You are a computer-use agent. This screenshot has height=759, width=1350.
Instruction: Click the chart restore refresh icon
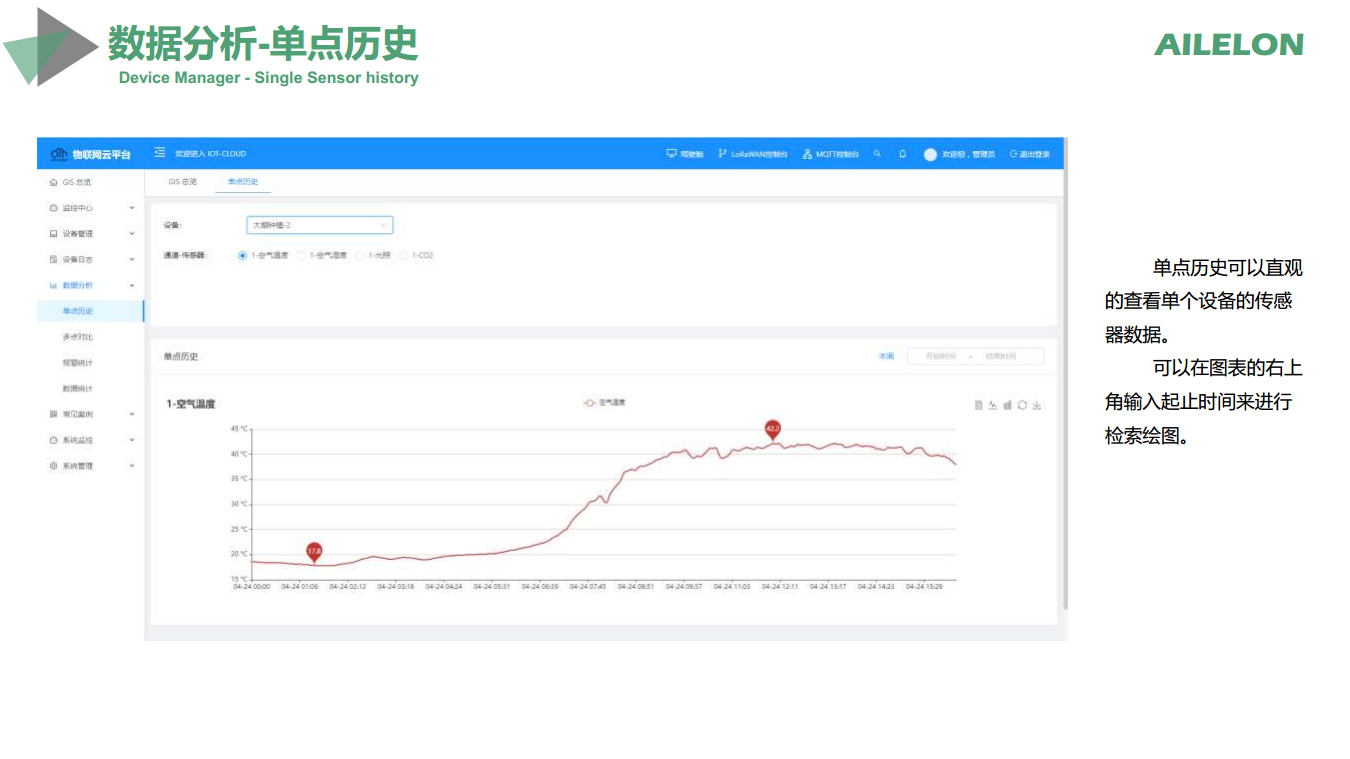(x=1022, y=405)
